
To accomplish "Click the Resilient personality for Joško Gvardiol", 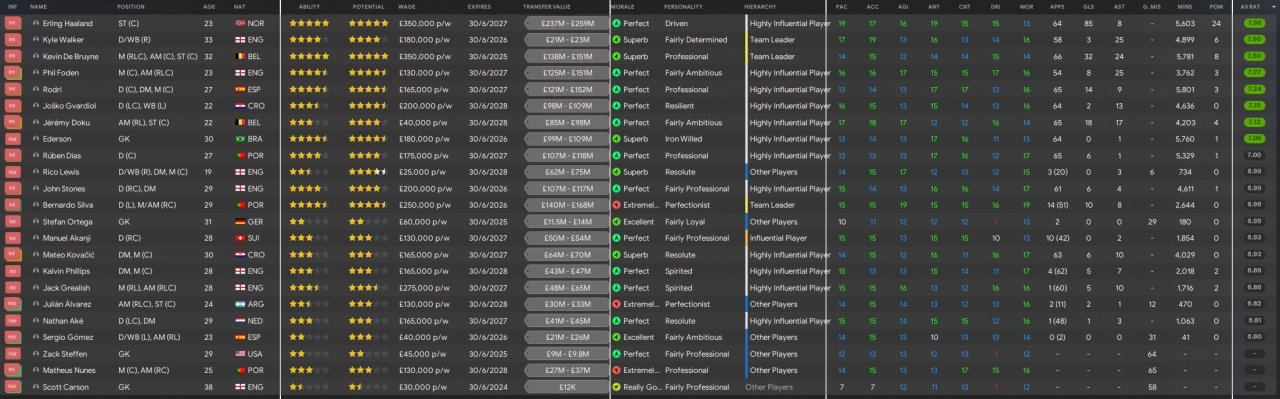I will pos(679,106).
